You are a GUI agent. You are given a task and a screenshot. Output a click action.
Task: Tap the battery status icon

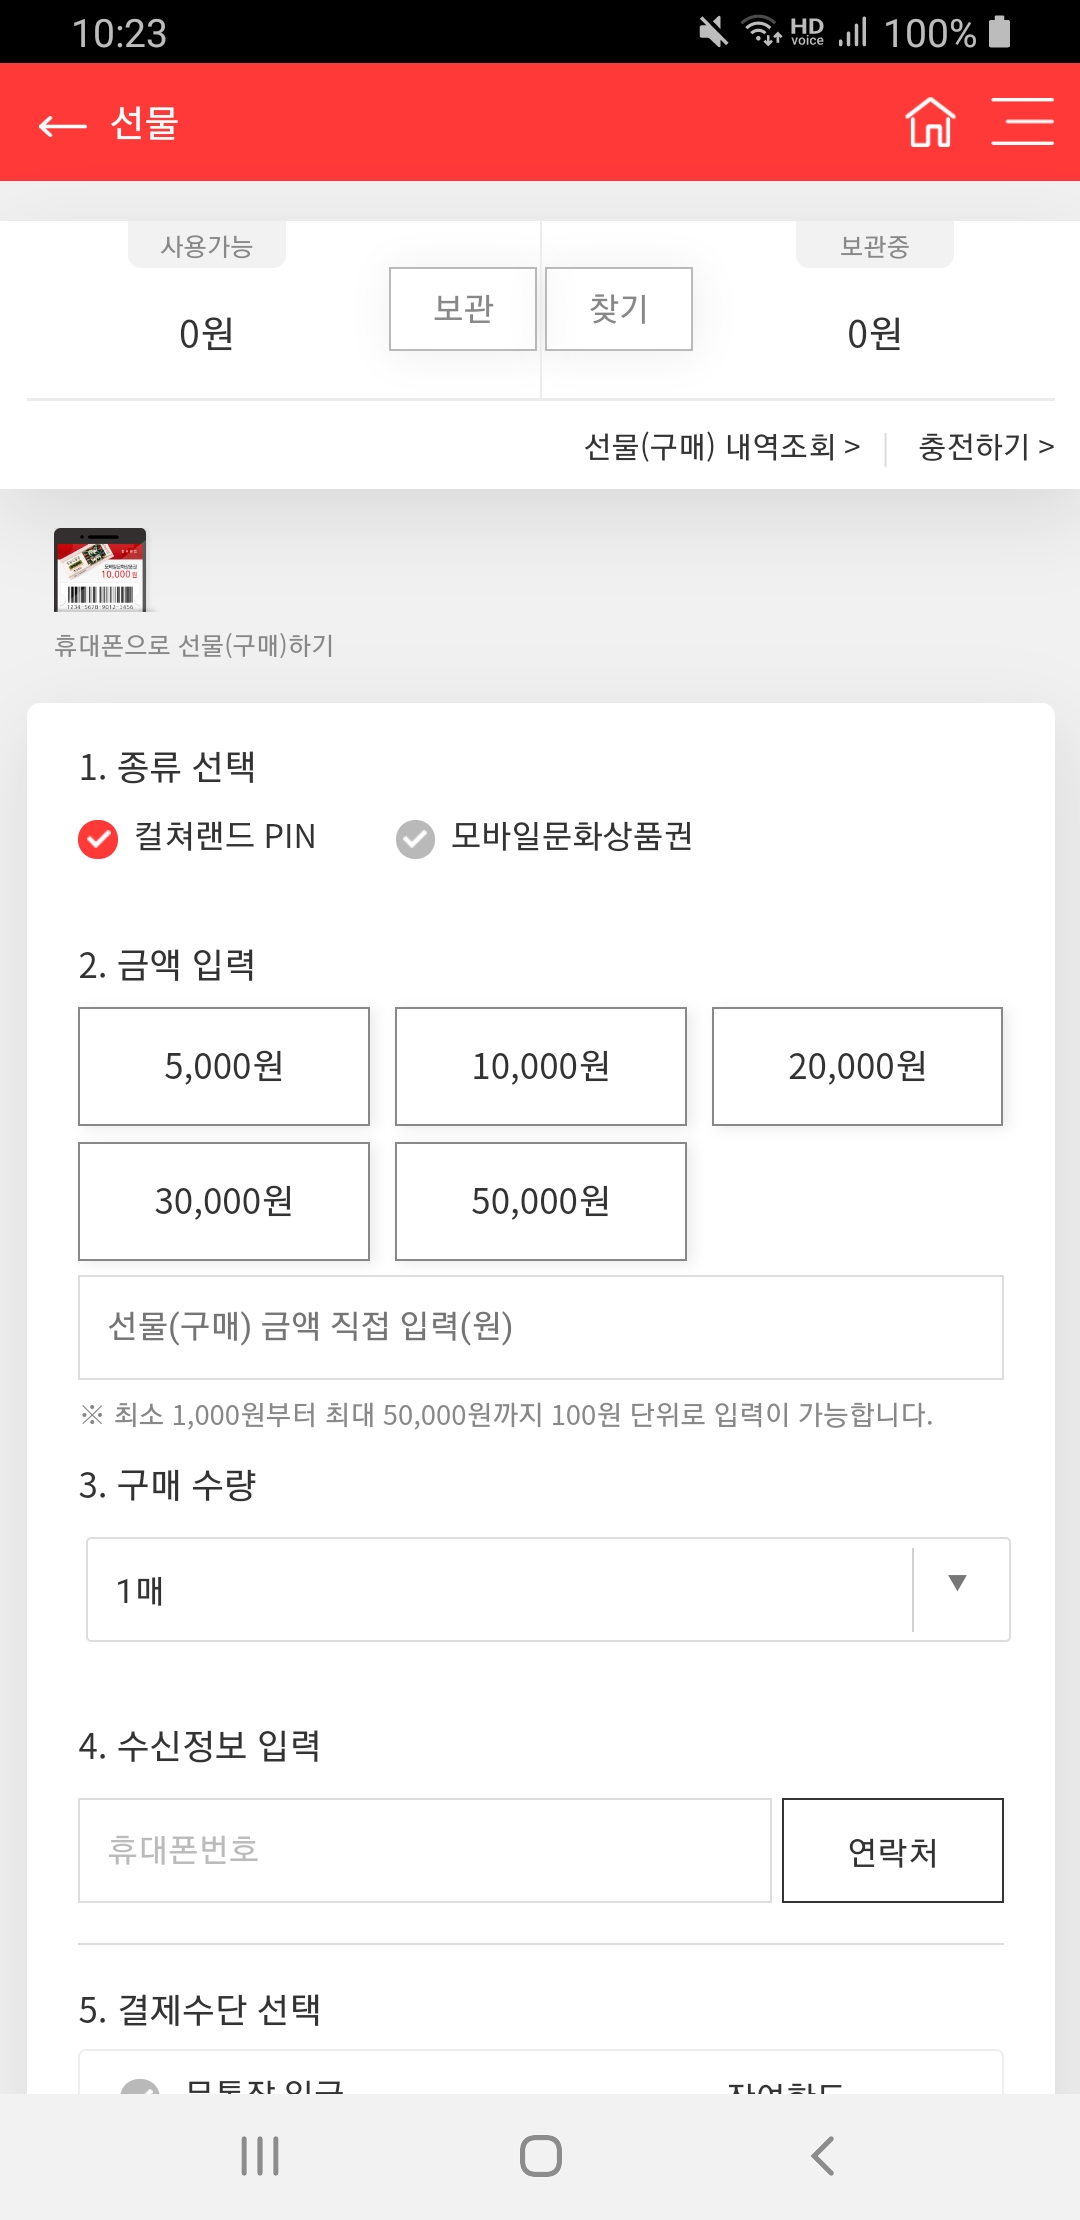pos(999,32)
